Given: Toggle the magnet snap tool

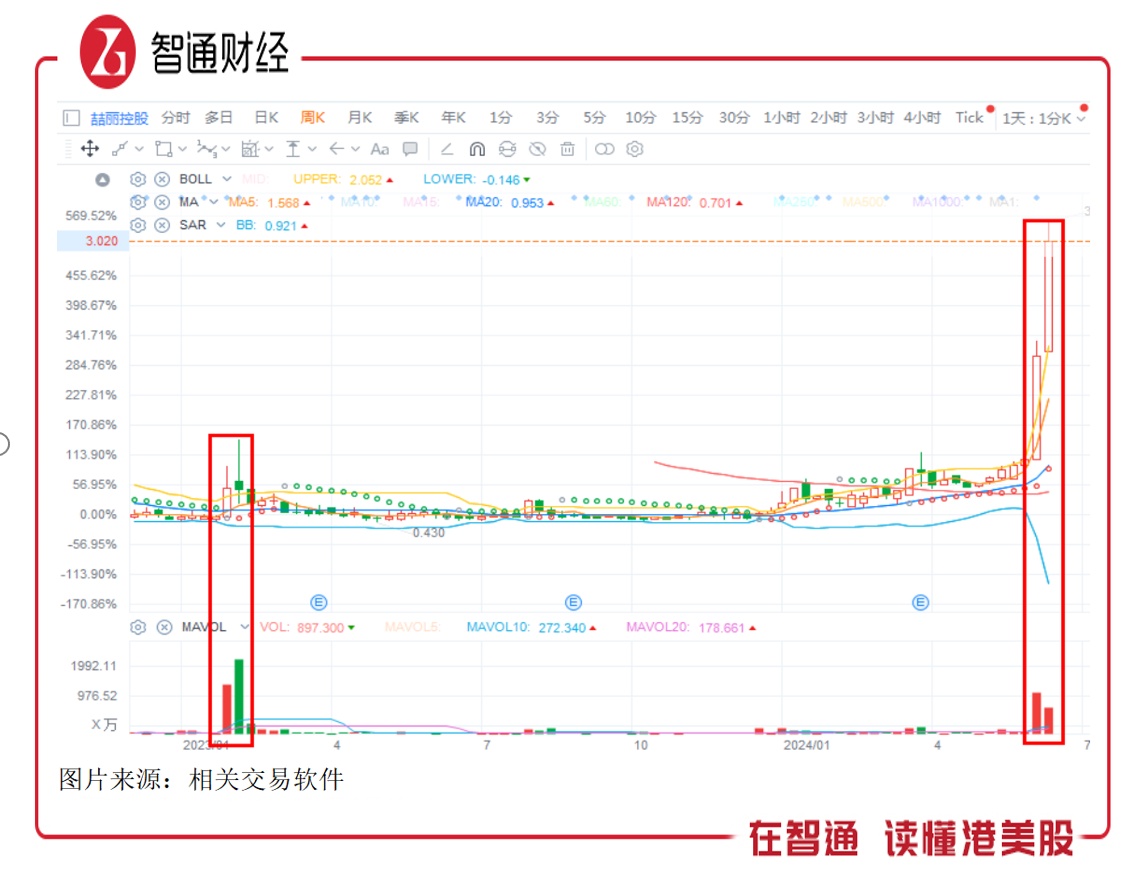Looking at the screenshot, I should pyautogui.click(x=477, y=149).
